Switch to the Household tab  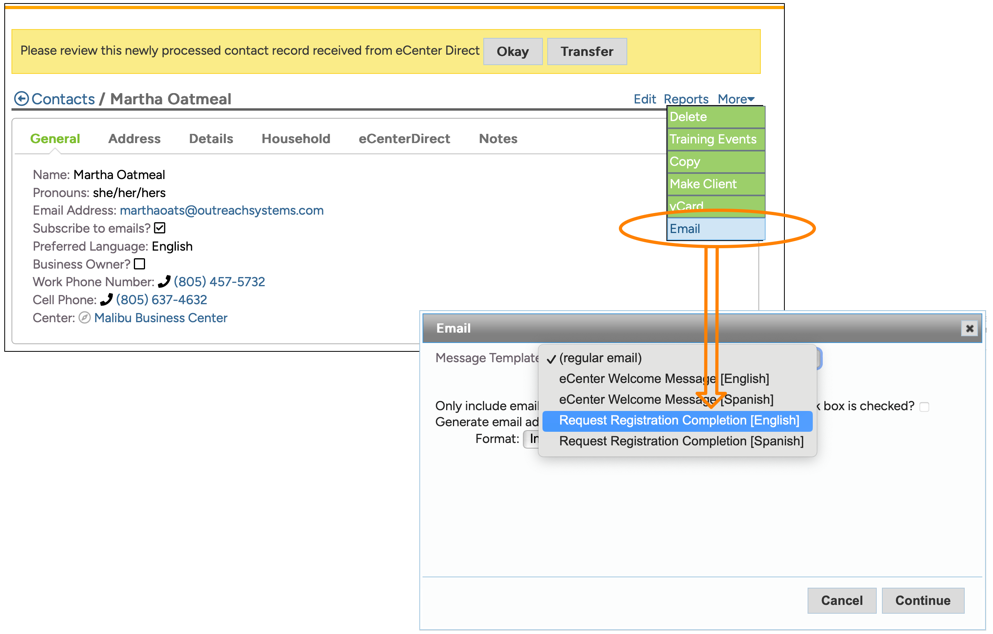295,139
